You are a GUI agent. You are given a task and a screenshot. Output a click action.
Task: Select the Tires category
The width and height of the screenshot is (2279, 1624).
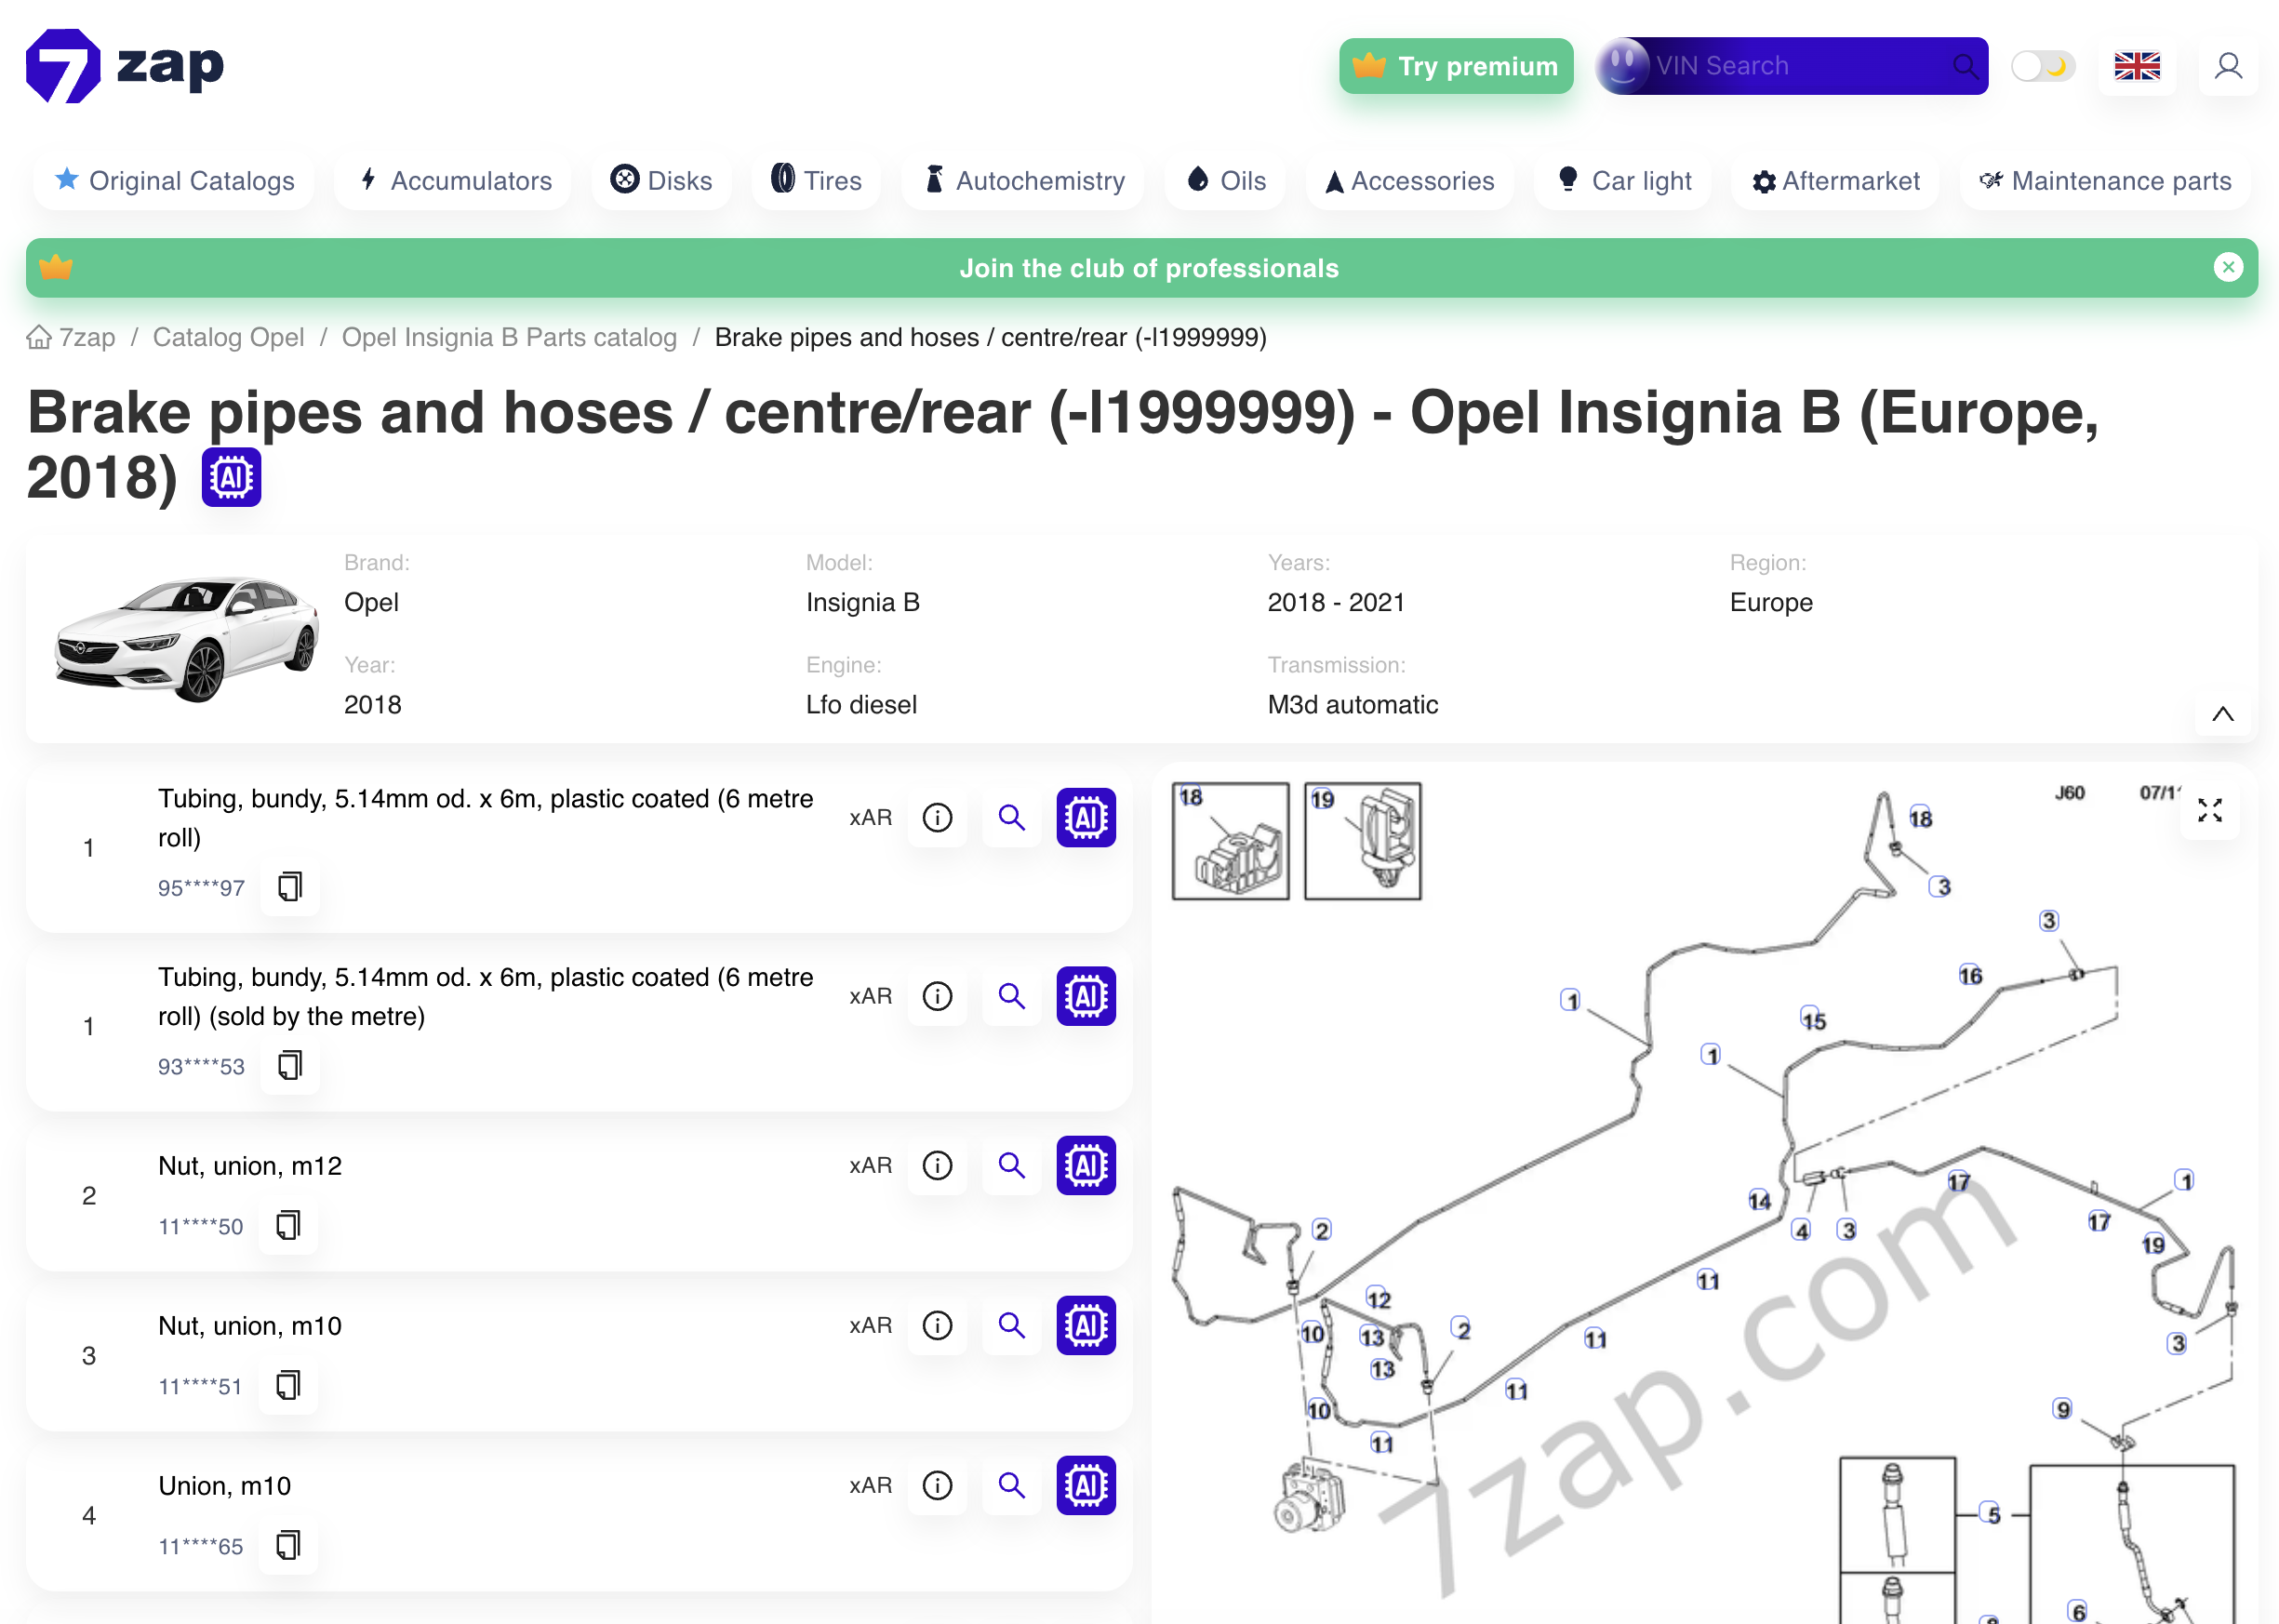[x=815, y=181]
